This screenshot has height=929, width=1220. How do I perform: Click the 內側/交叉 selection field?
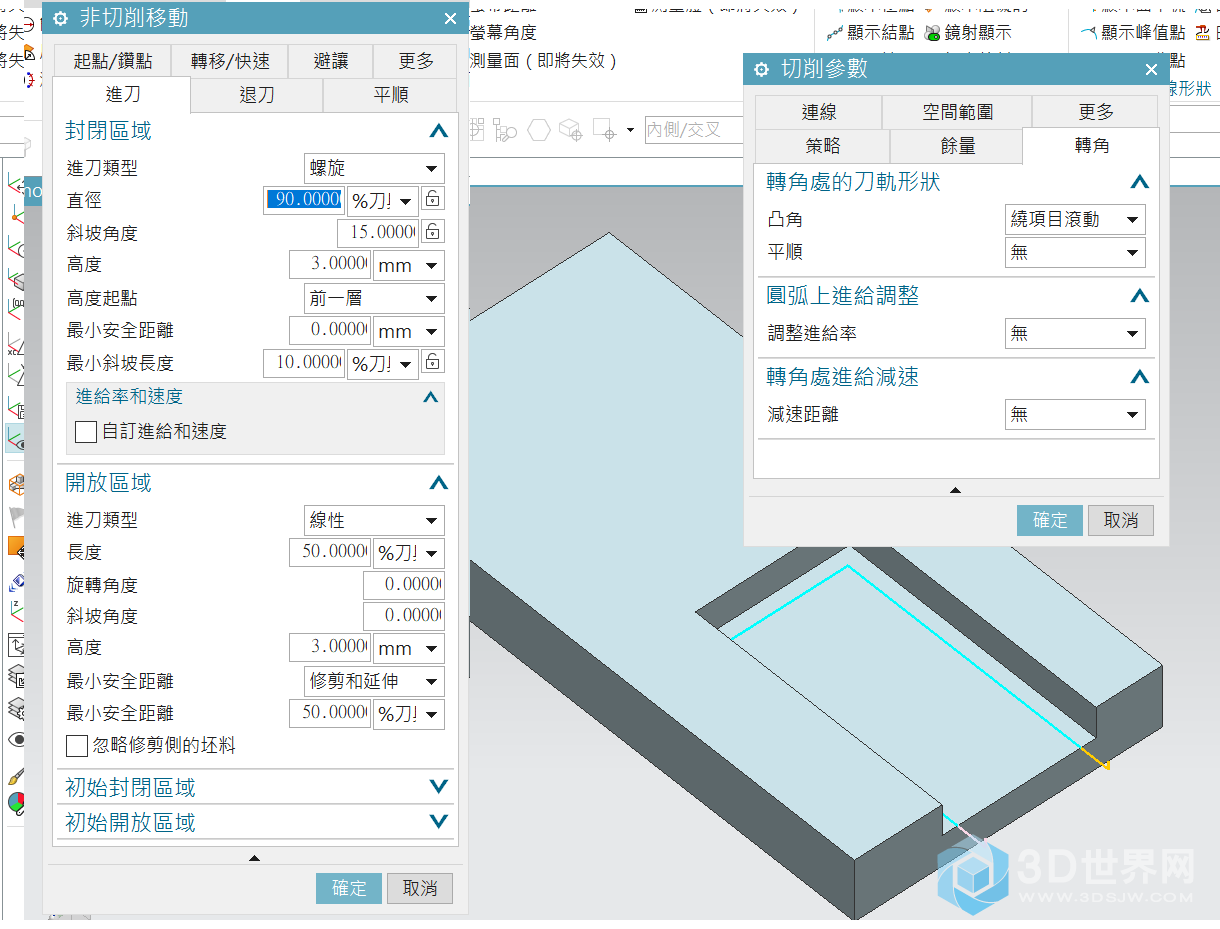coord(694,130)
